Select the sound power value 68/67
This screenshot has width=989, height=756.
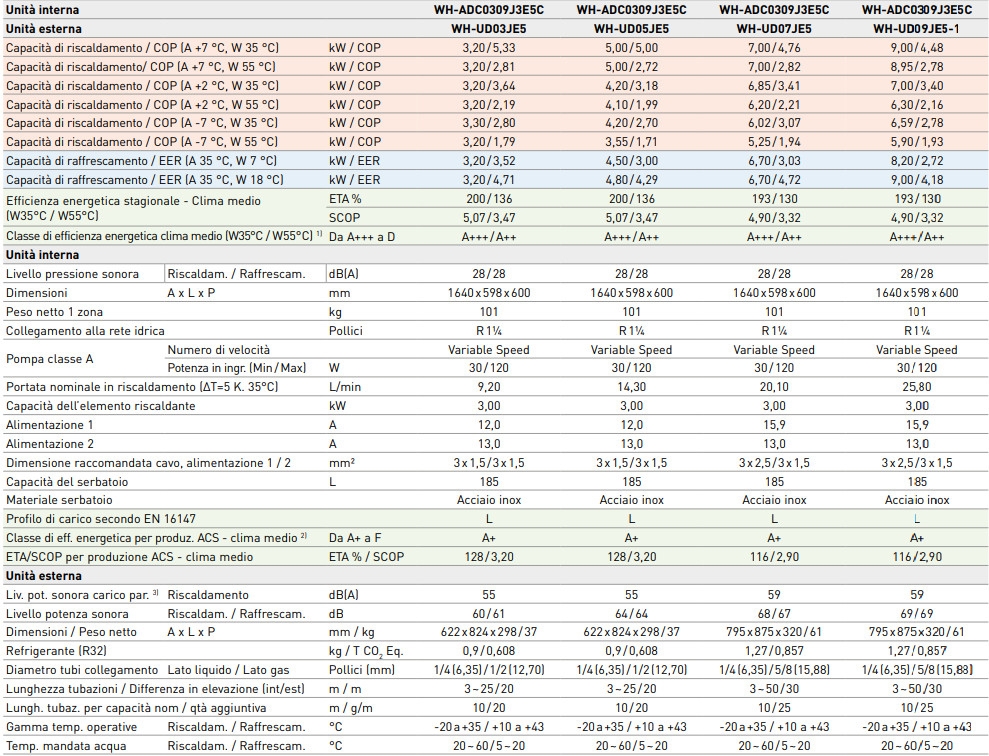[774, 614]
